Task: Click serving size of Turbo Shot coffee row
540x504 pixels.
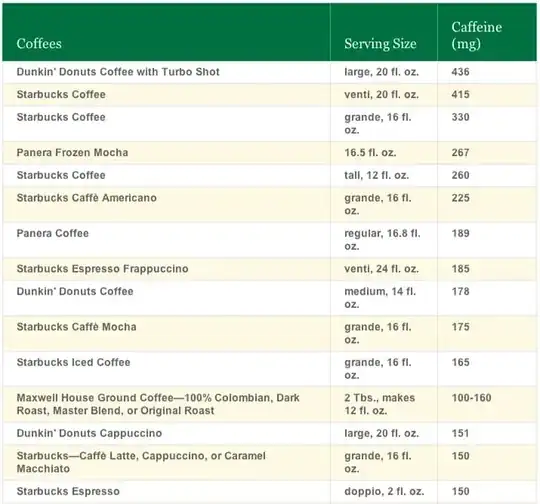Action: click(381, 72)
